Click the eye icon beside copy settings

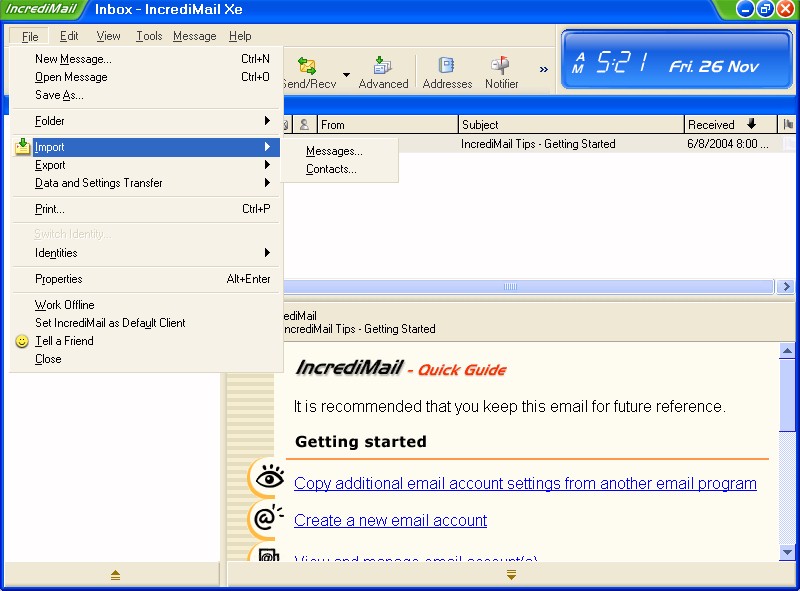(x=267, y=480)
